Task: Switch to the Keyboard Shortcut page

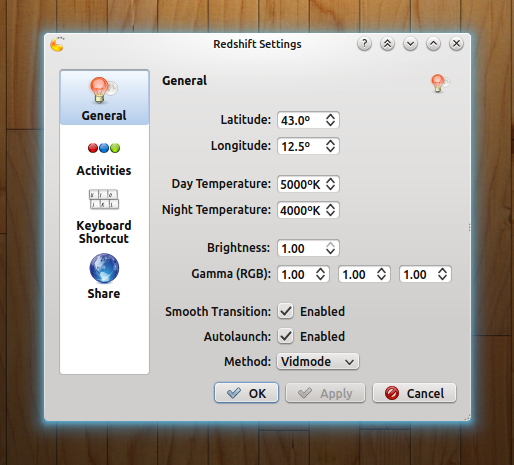Action: tap(104, 232)
